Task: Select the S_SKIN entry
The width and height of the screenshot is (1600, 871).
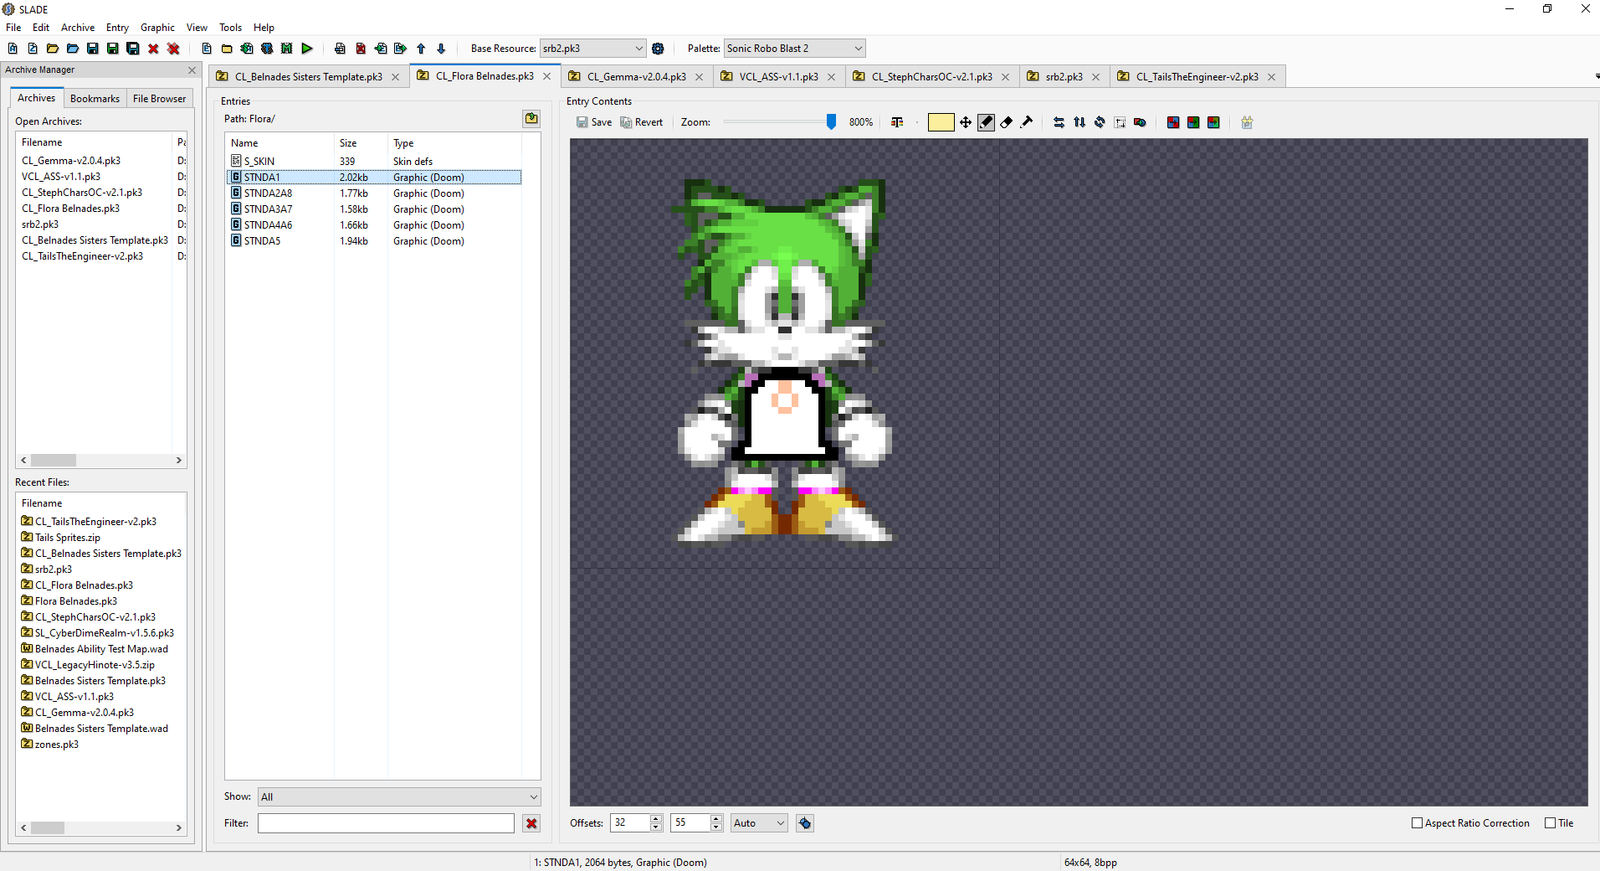Action: click(374, 161)
